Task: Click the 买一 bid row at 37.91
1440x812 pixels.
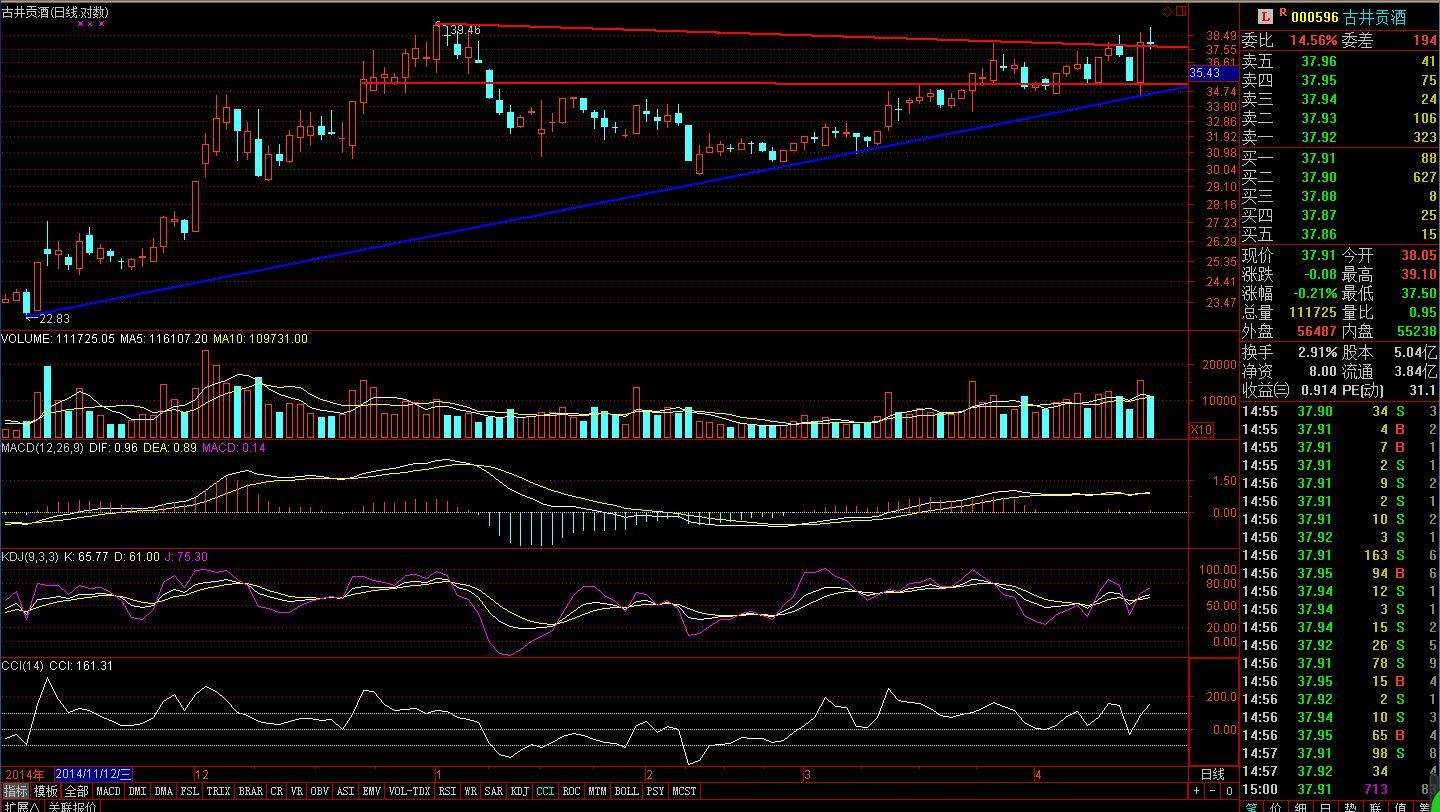Action: point(1340,157)
